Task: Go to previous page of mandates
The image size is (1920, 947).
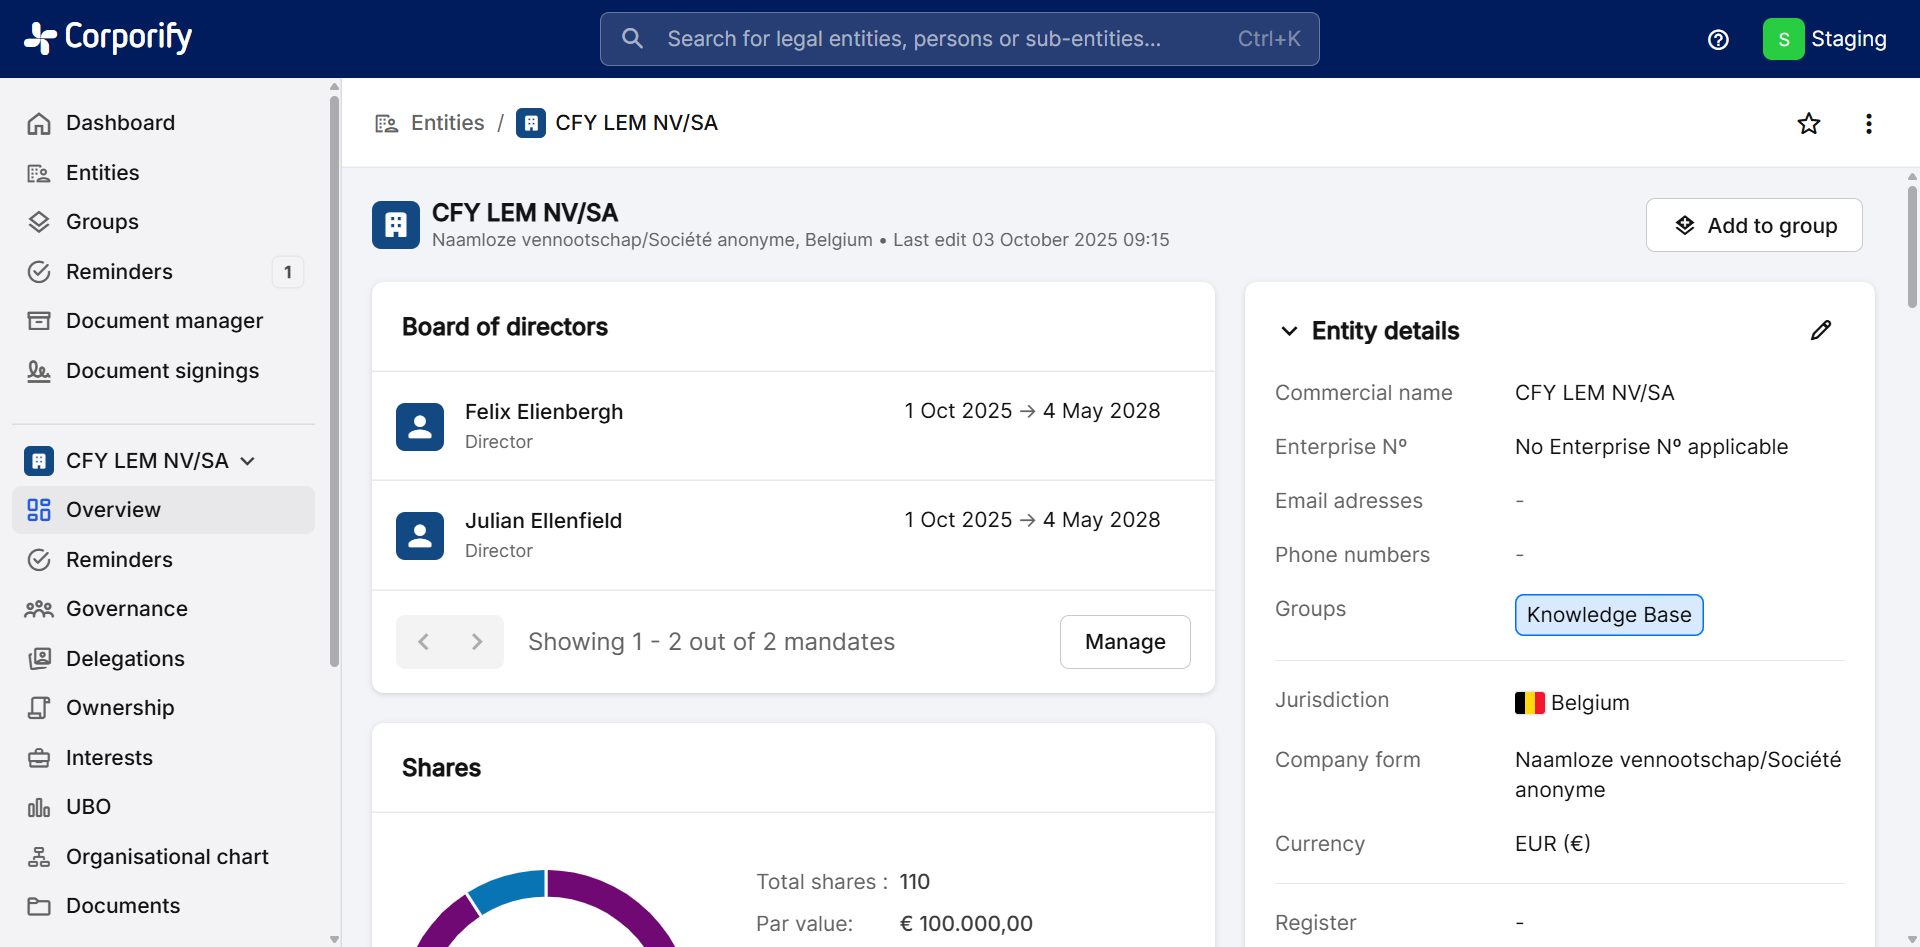Action: (x=423, y=642)
